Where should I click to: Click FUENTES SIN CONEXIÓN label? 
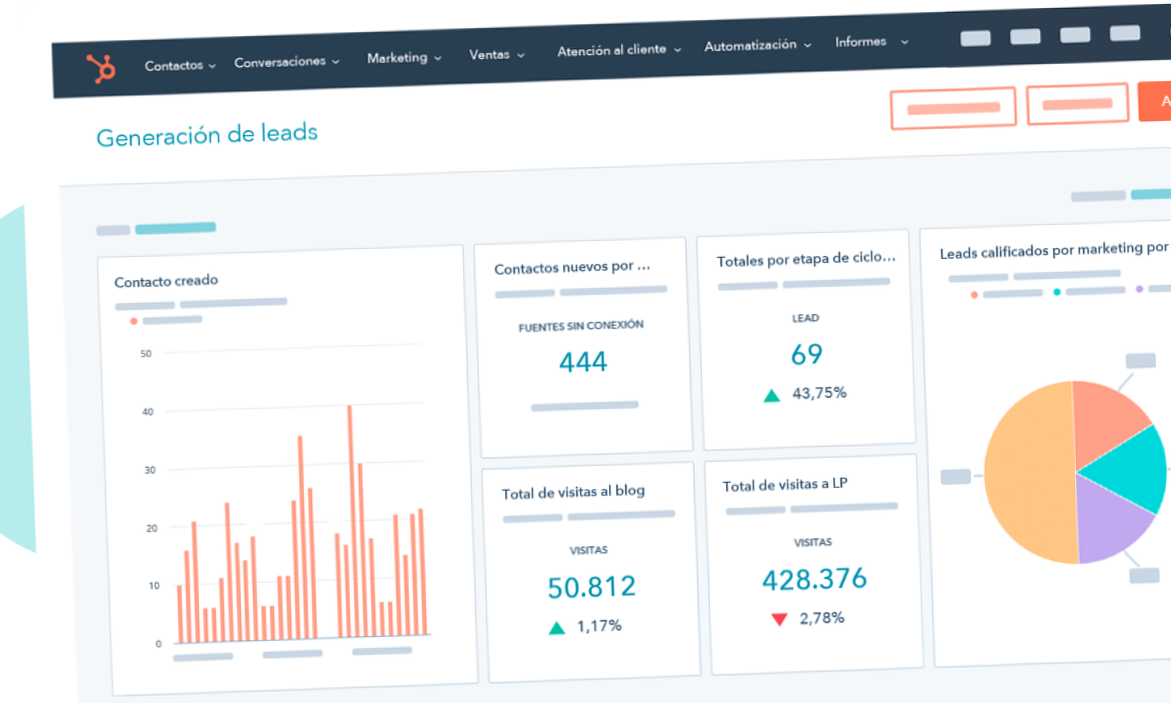[581, 326]
